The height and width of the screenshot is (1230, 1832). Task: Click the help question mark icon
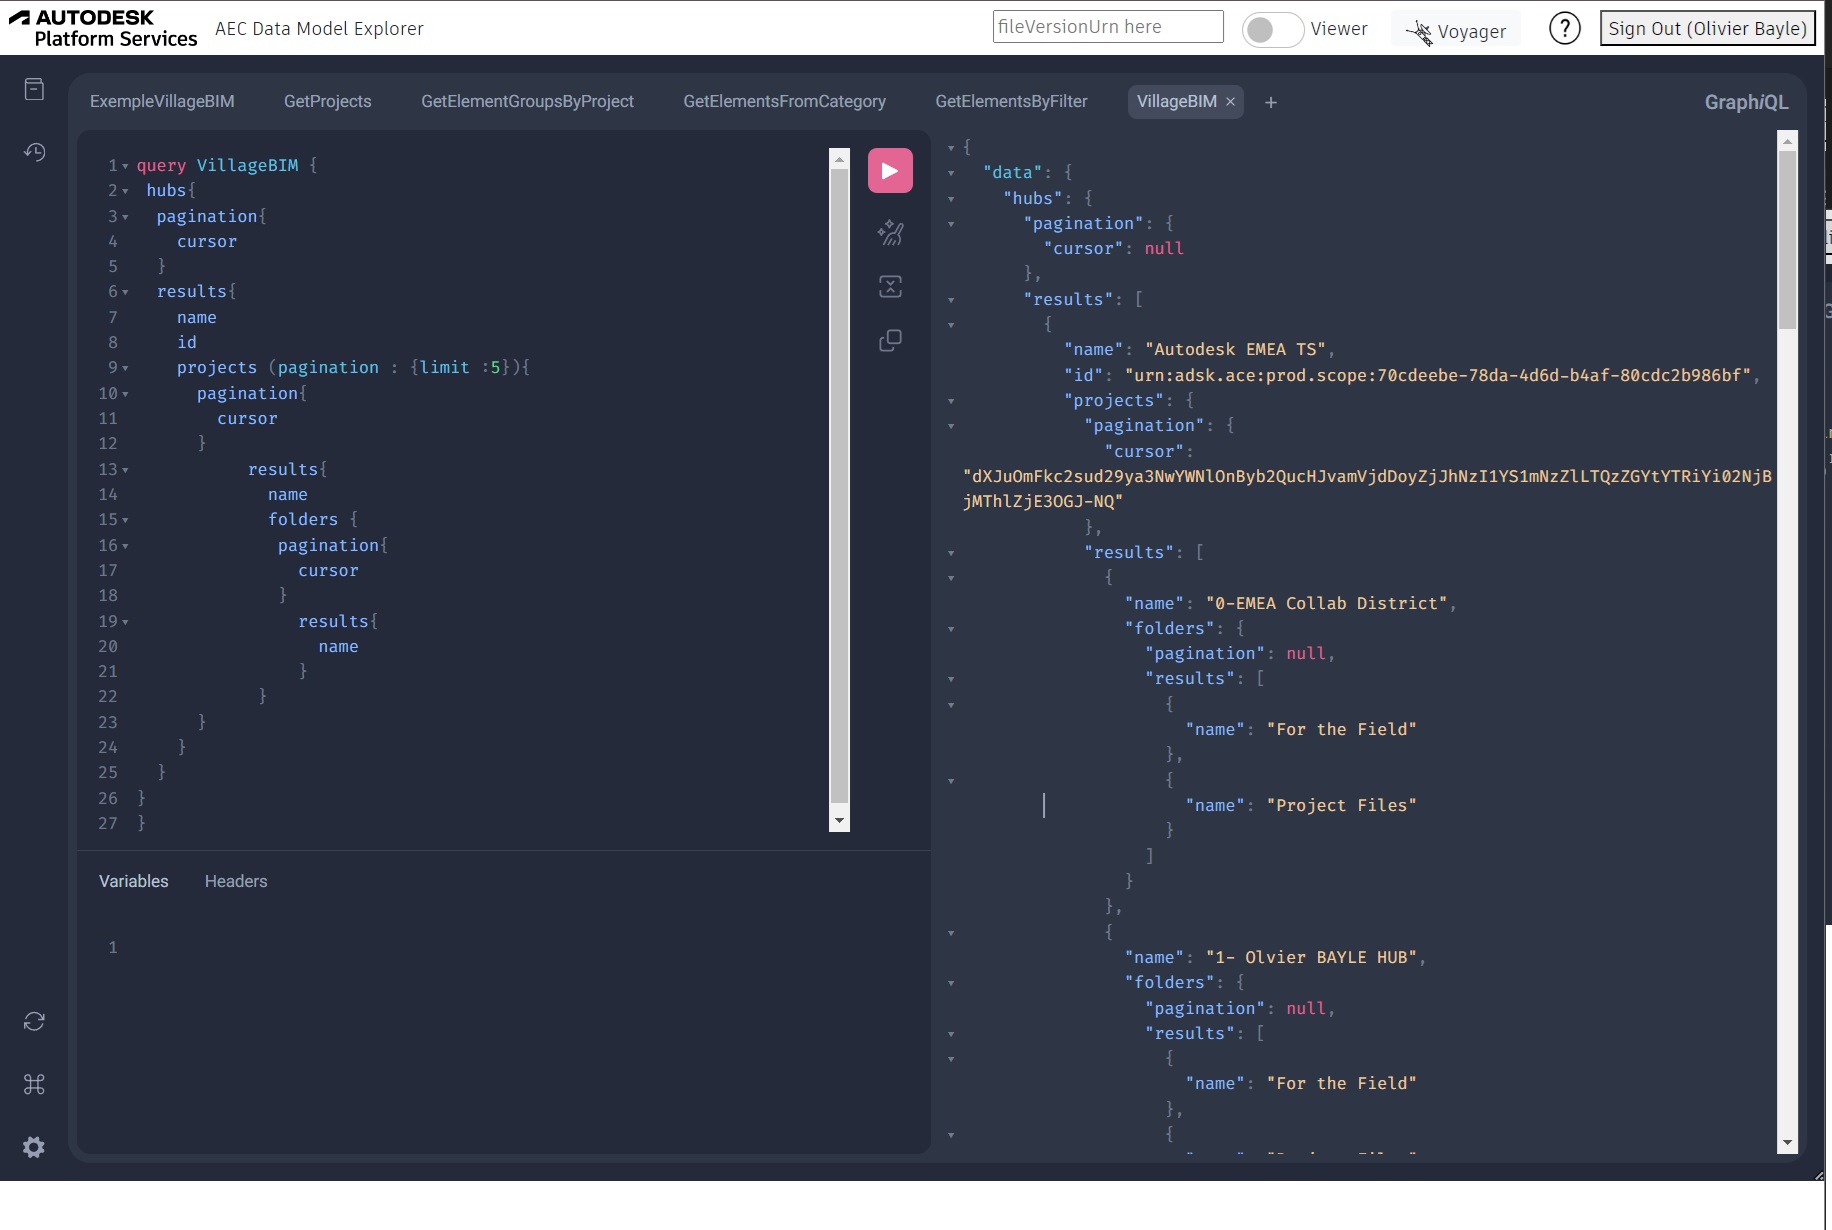[x=1564, y=28]
